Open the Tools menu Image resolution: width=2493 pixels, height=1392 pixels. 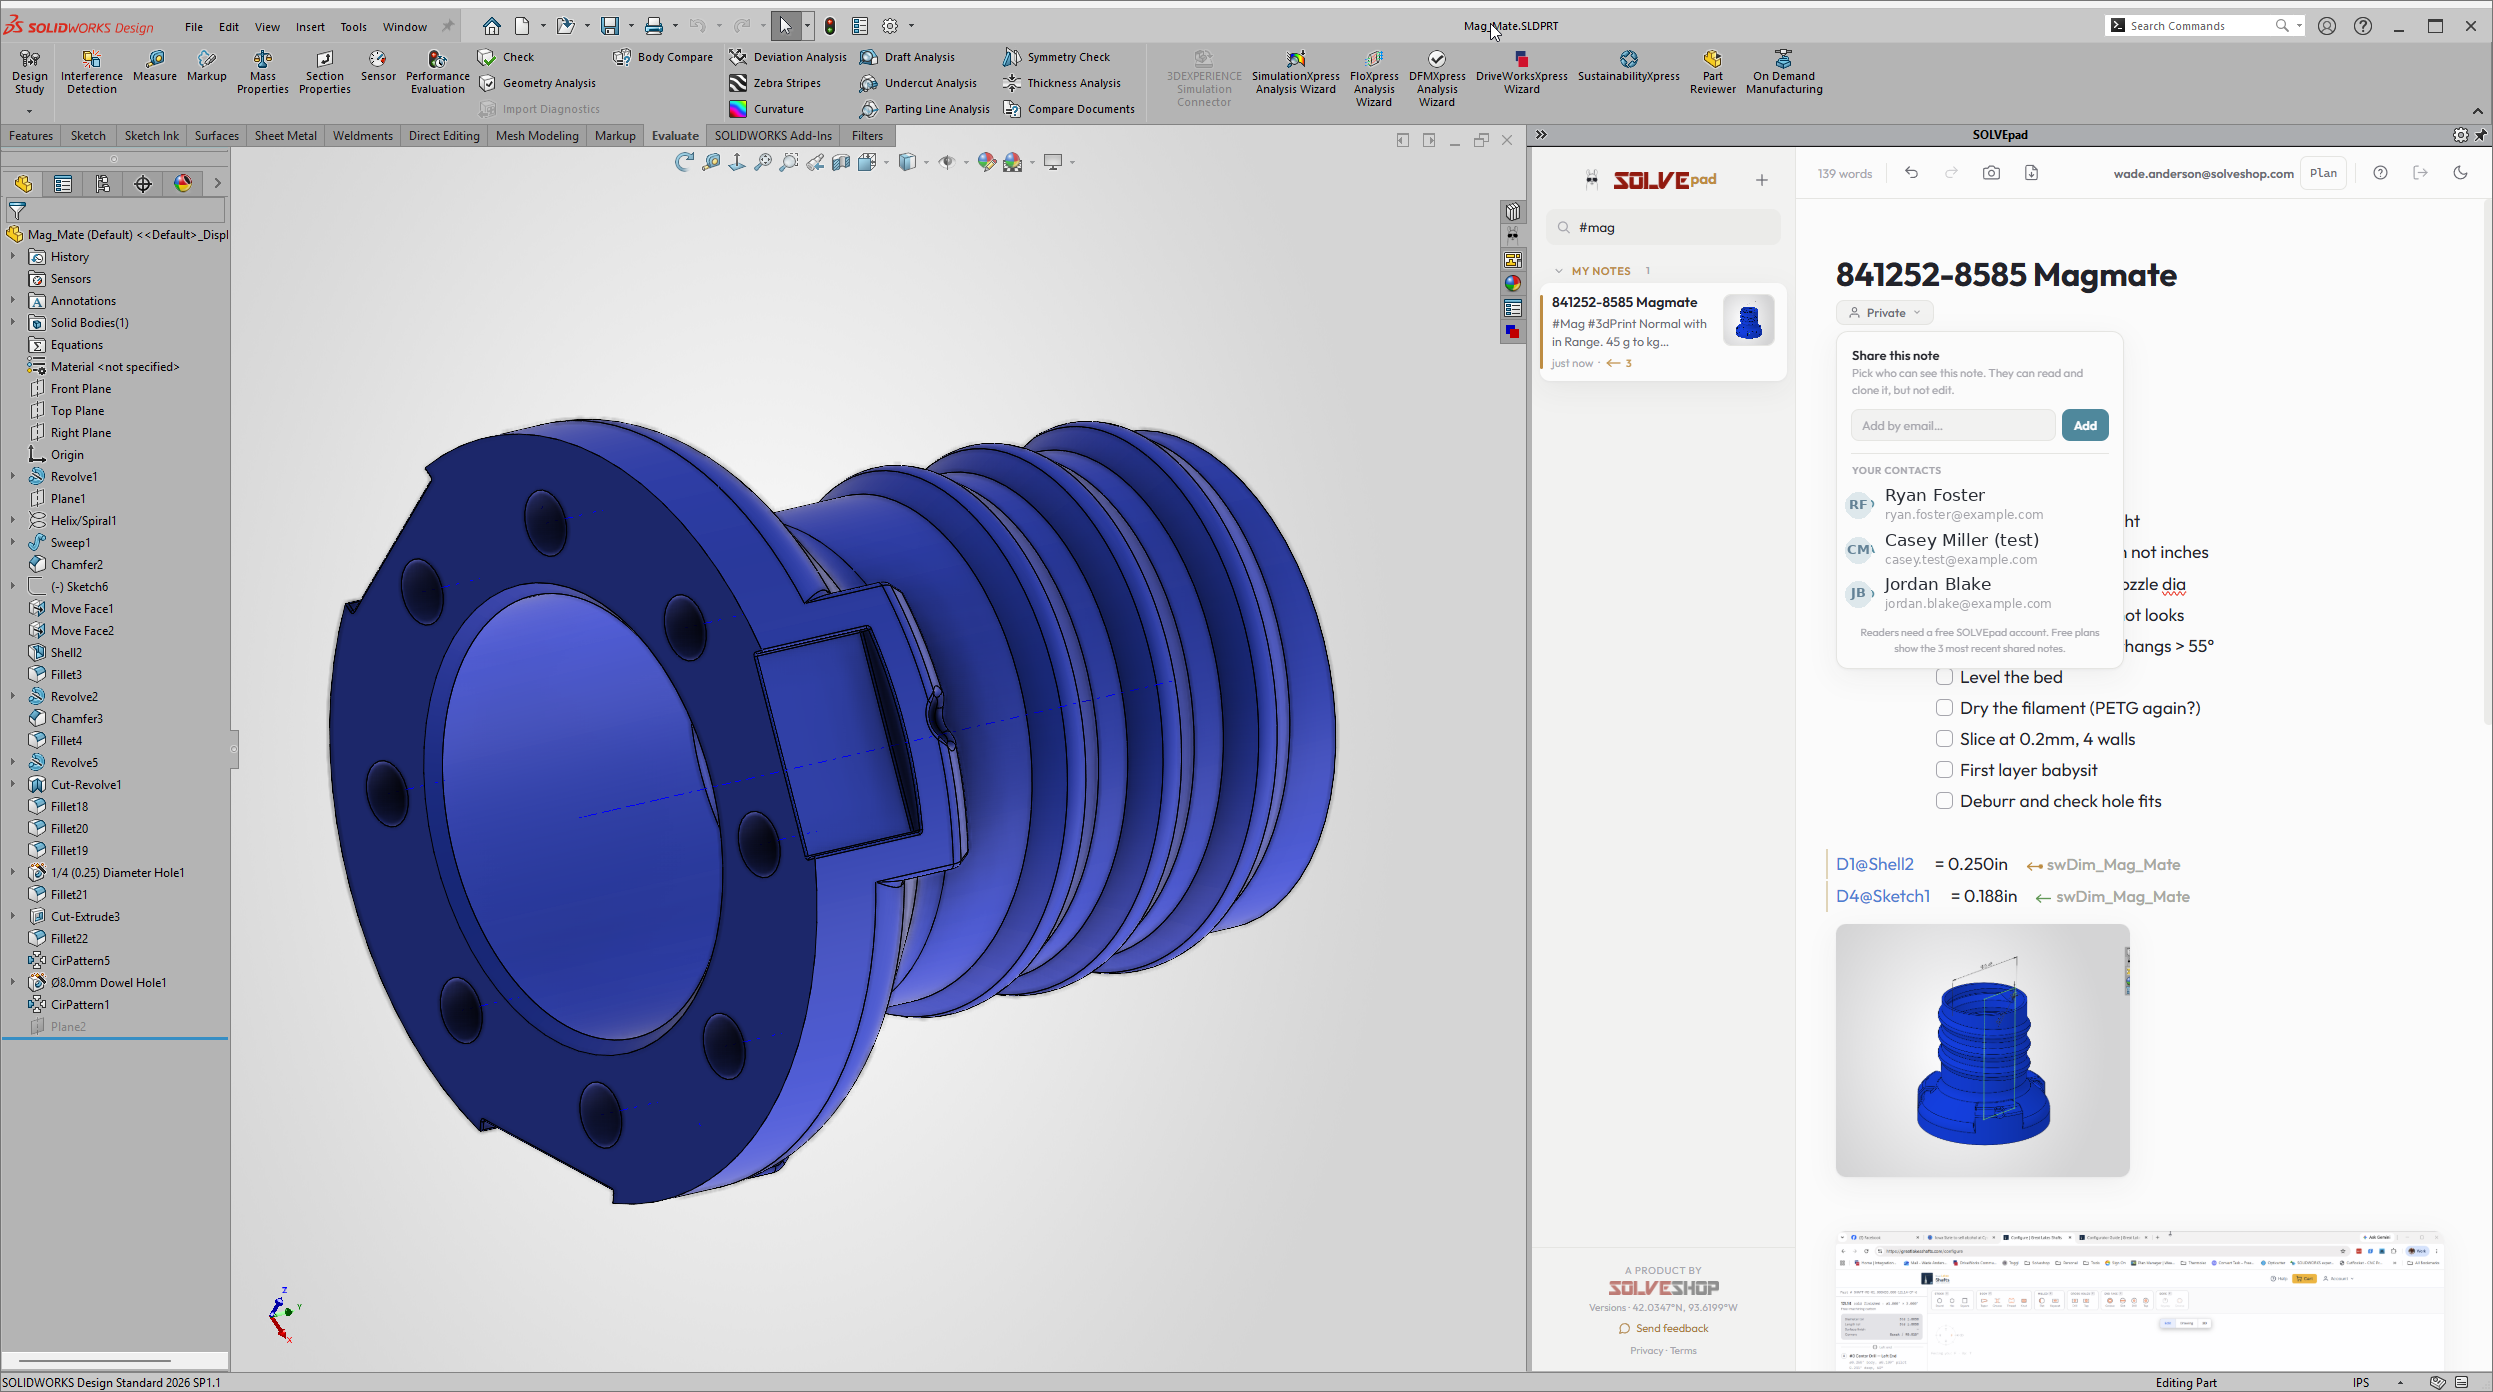(353, 27)
